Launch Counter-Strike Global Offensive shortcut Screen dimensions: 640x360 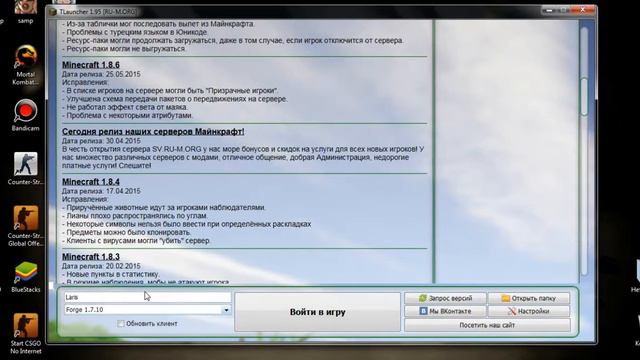(x=25, y=226)
